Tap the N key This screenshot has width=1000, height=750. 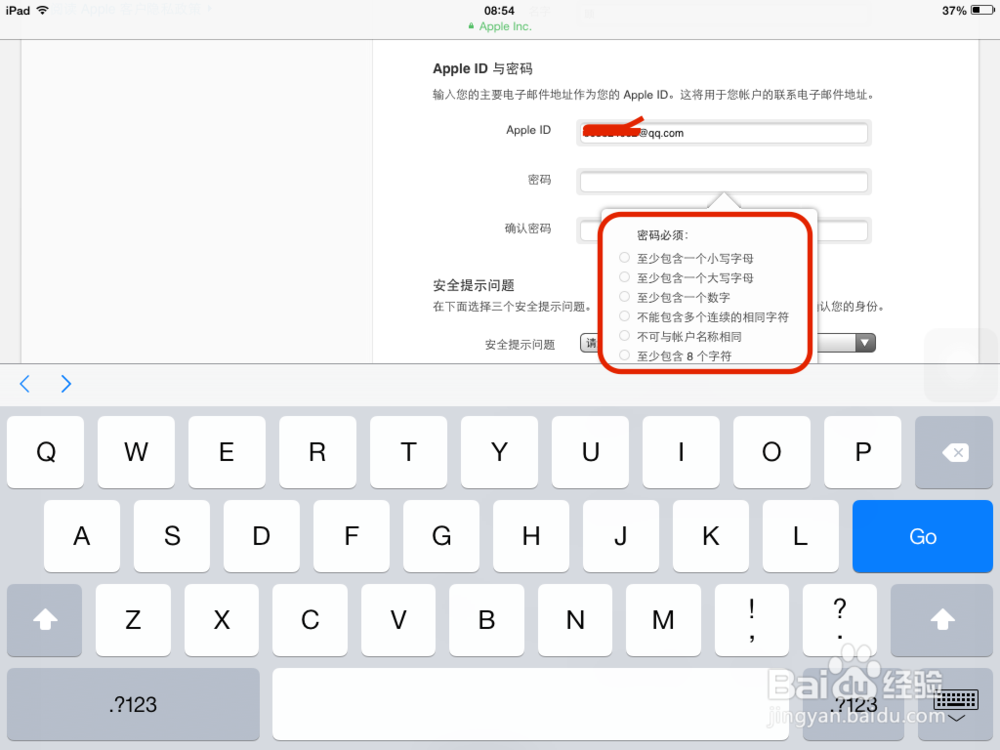point(575,620)
